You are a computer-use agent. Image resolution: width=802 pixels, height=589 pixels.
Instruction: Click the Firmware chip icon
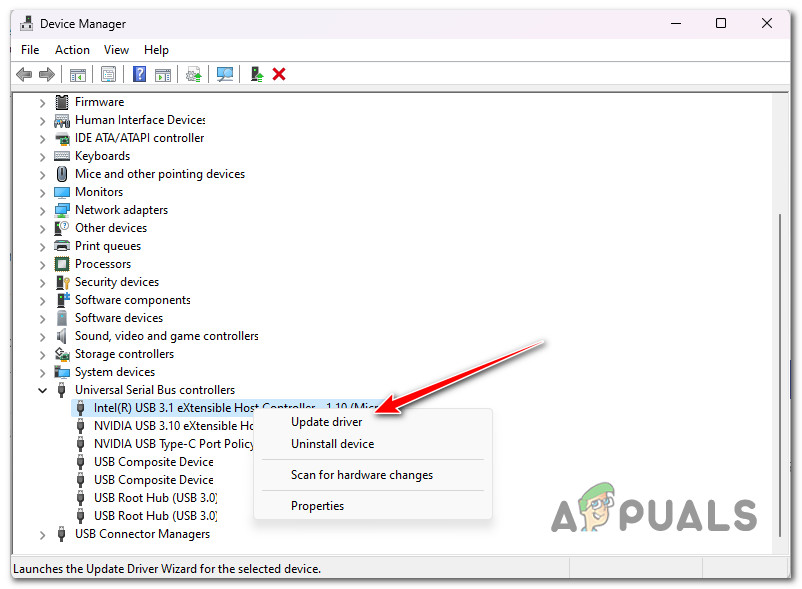[62, 102]
